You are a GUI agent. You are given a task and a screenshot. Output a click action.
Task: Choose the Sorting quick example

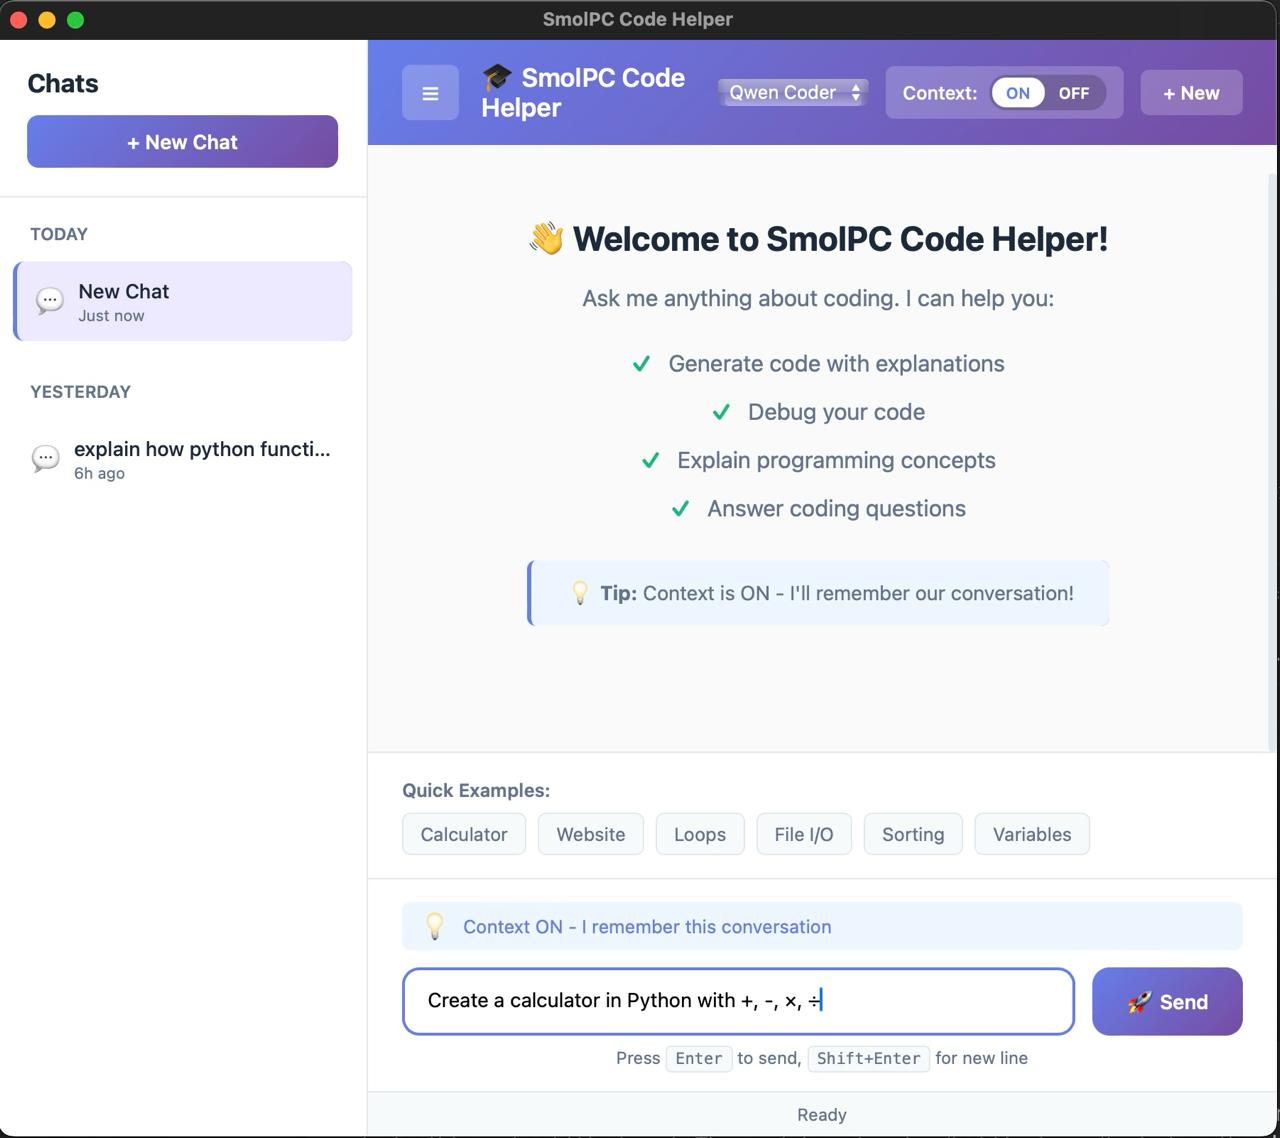click(913, 834)
